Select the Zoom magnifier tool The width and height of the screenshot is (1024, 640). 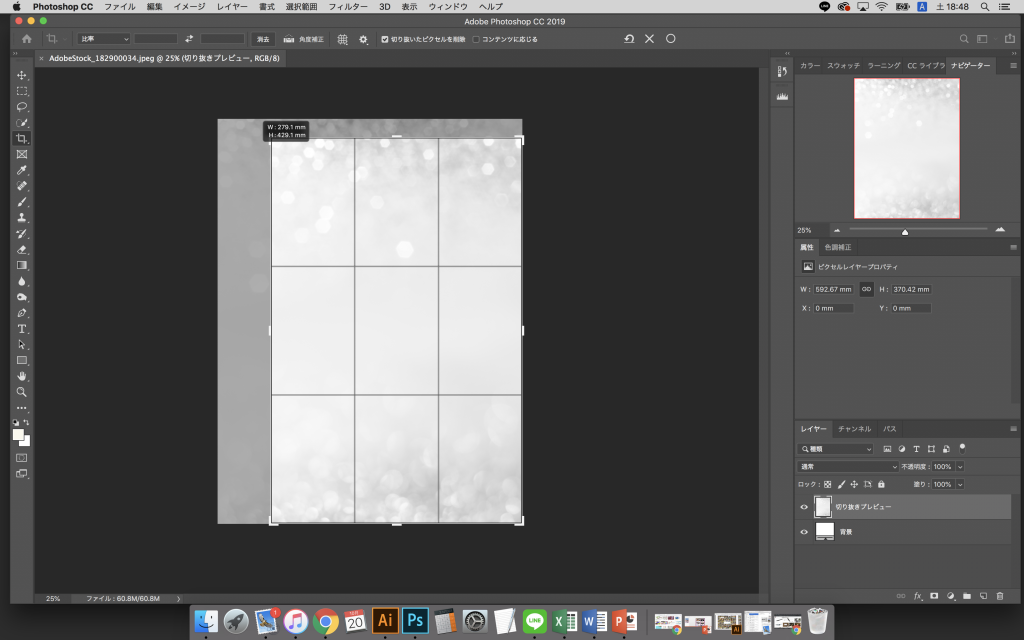22,392
